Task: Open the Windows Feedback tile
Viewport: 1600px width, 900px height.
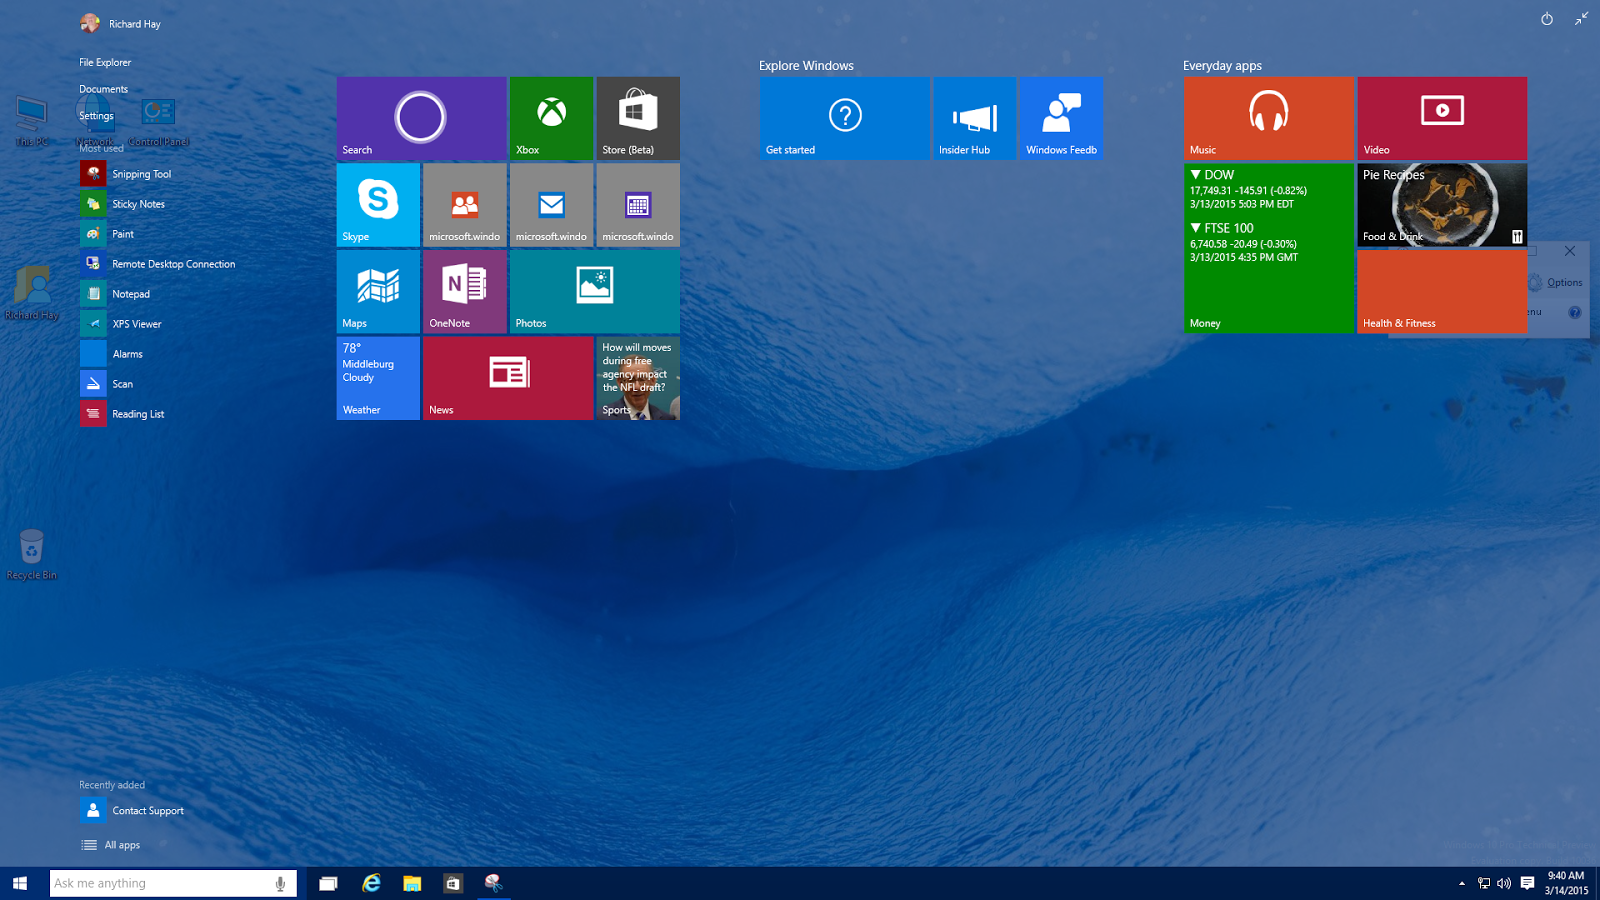Action: [x=1062, y=118]
